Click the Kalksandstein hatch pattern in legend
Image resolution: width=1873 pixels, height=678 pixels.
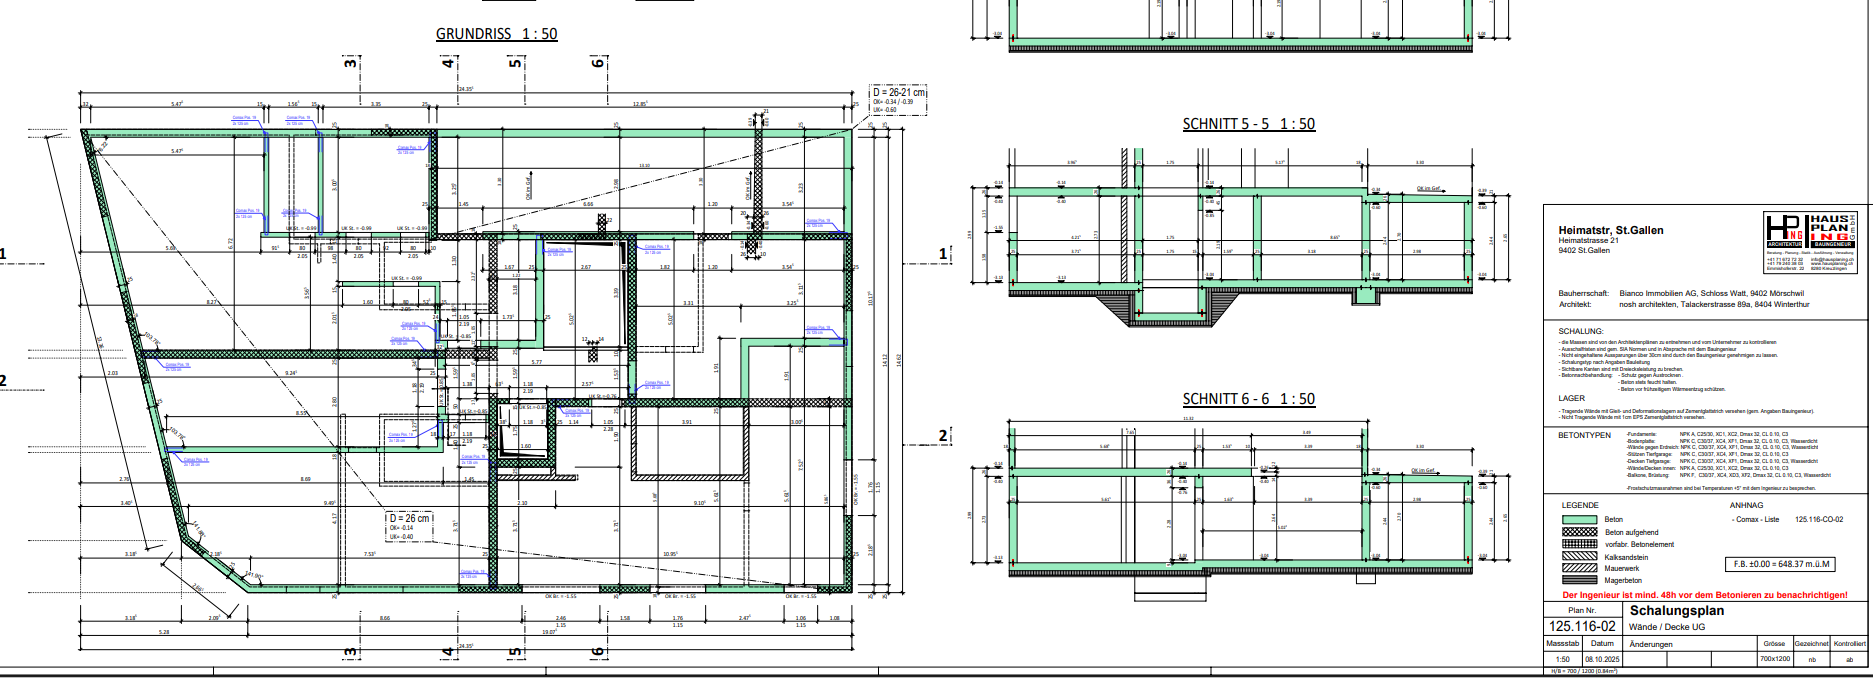tap(1580, 556)
